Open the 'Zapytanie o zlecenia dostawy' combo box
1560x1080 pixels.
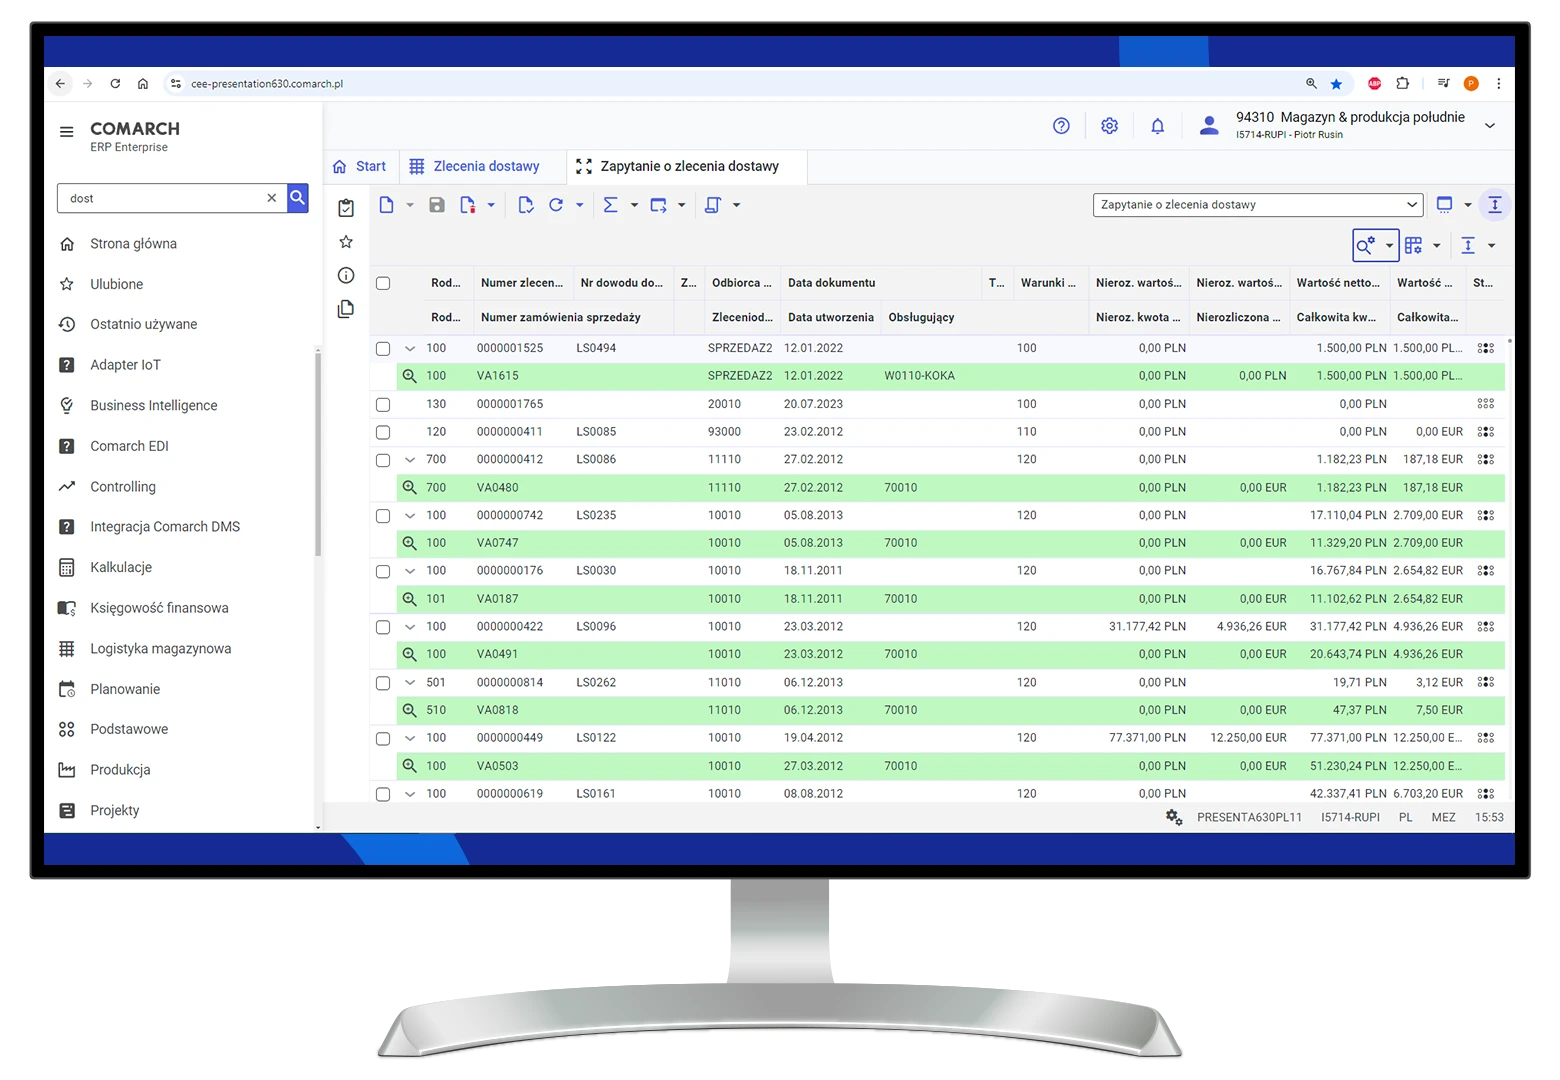tap(1257, 205)
